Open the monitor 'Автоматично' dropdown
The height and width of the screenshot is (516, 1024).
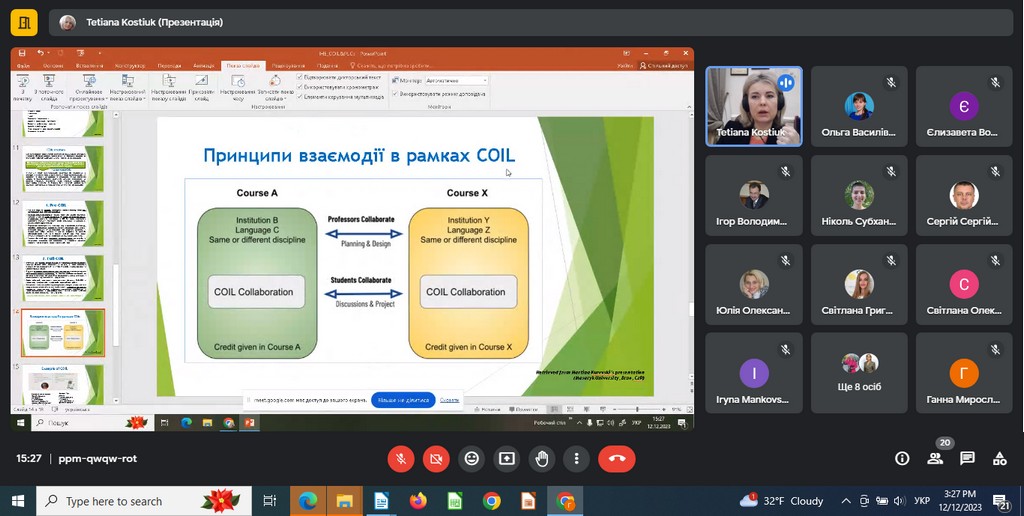pyautogui.click(x=456, y=80)
